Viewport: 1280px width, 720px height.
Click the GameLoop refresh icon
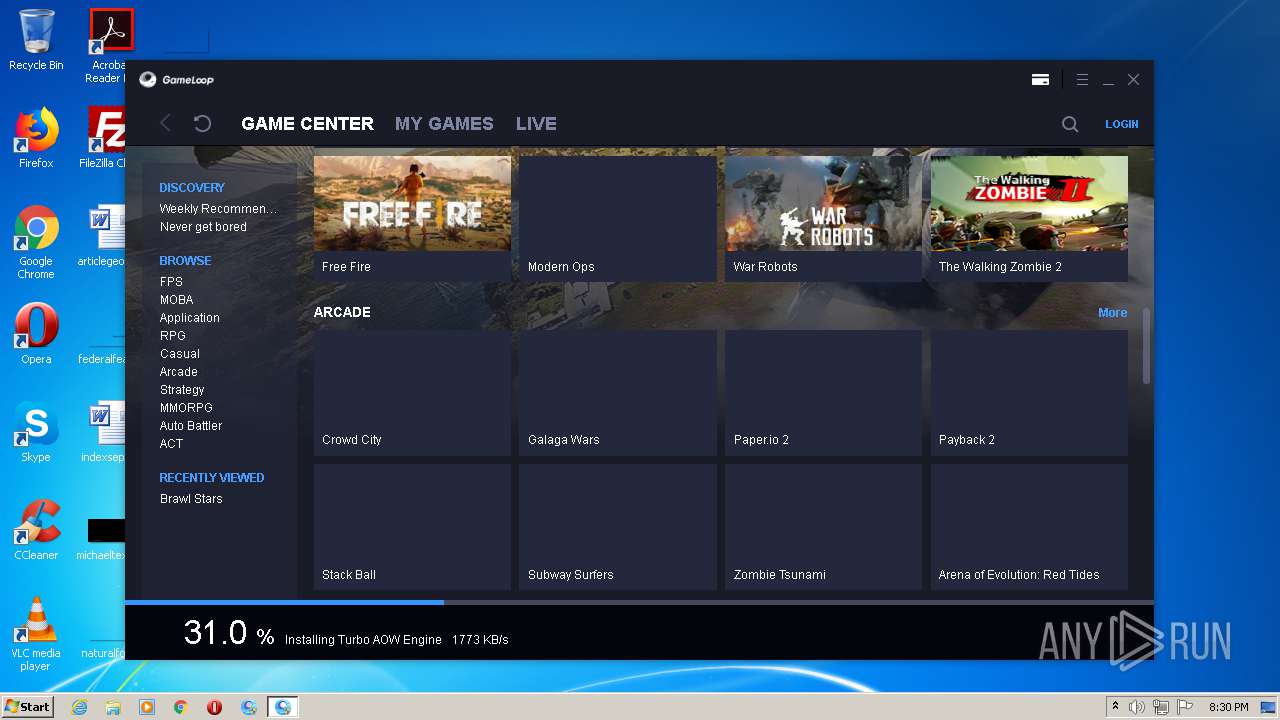pos(202,123)
